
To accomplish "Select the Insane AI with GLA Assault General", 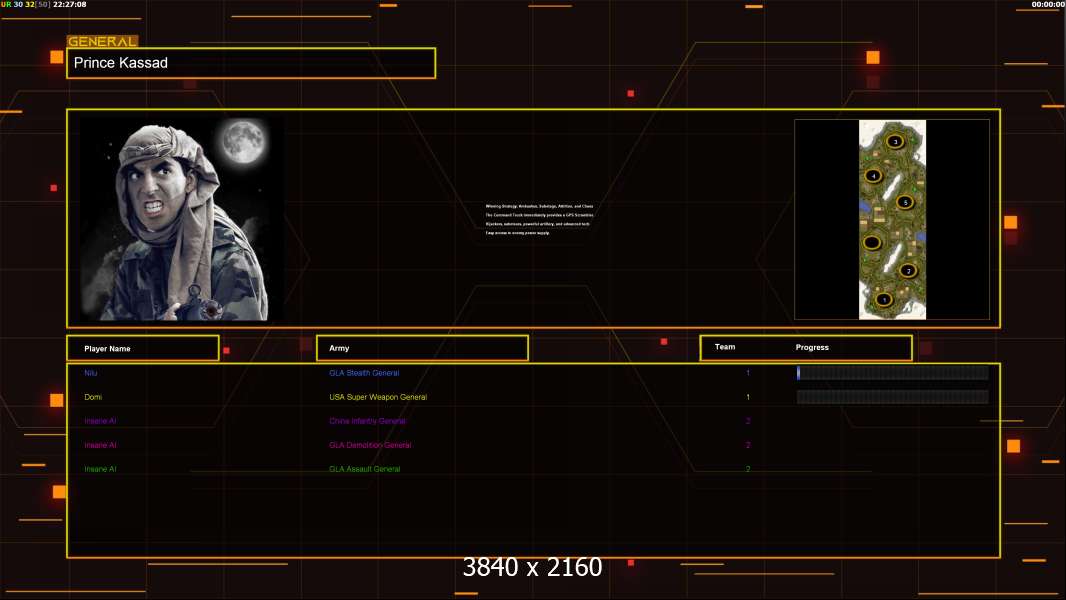I will pyautogui.click(x=100, y=469).
